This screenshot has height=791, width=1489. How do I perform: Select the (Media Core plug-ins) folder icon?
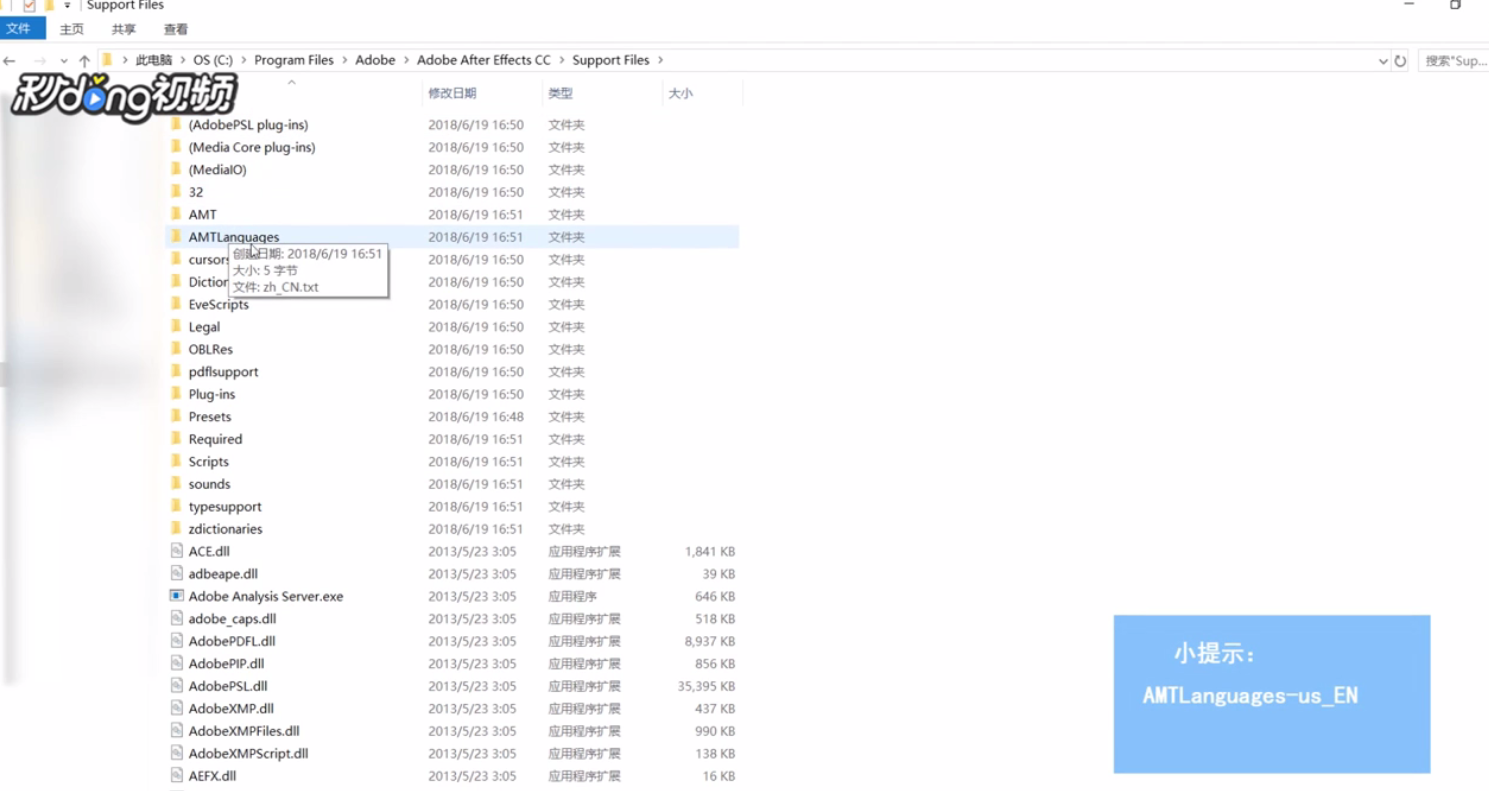[x=176, y=147]
